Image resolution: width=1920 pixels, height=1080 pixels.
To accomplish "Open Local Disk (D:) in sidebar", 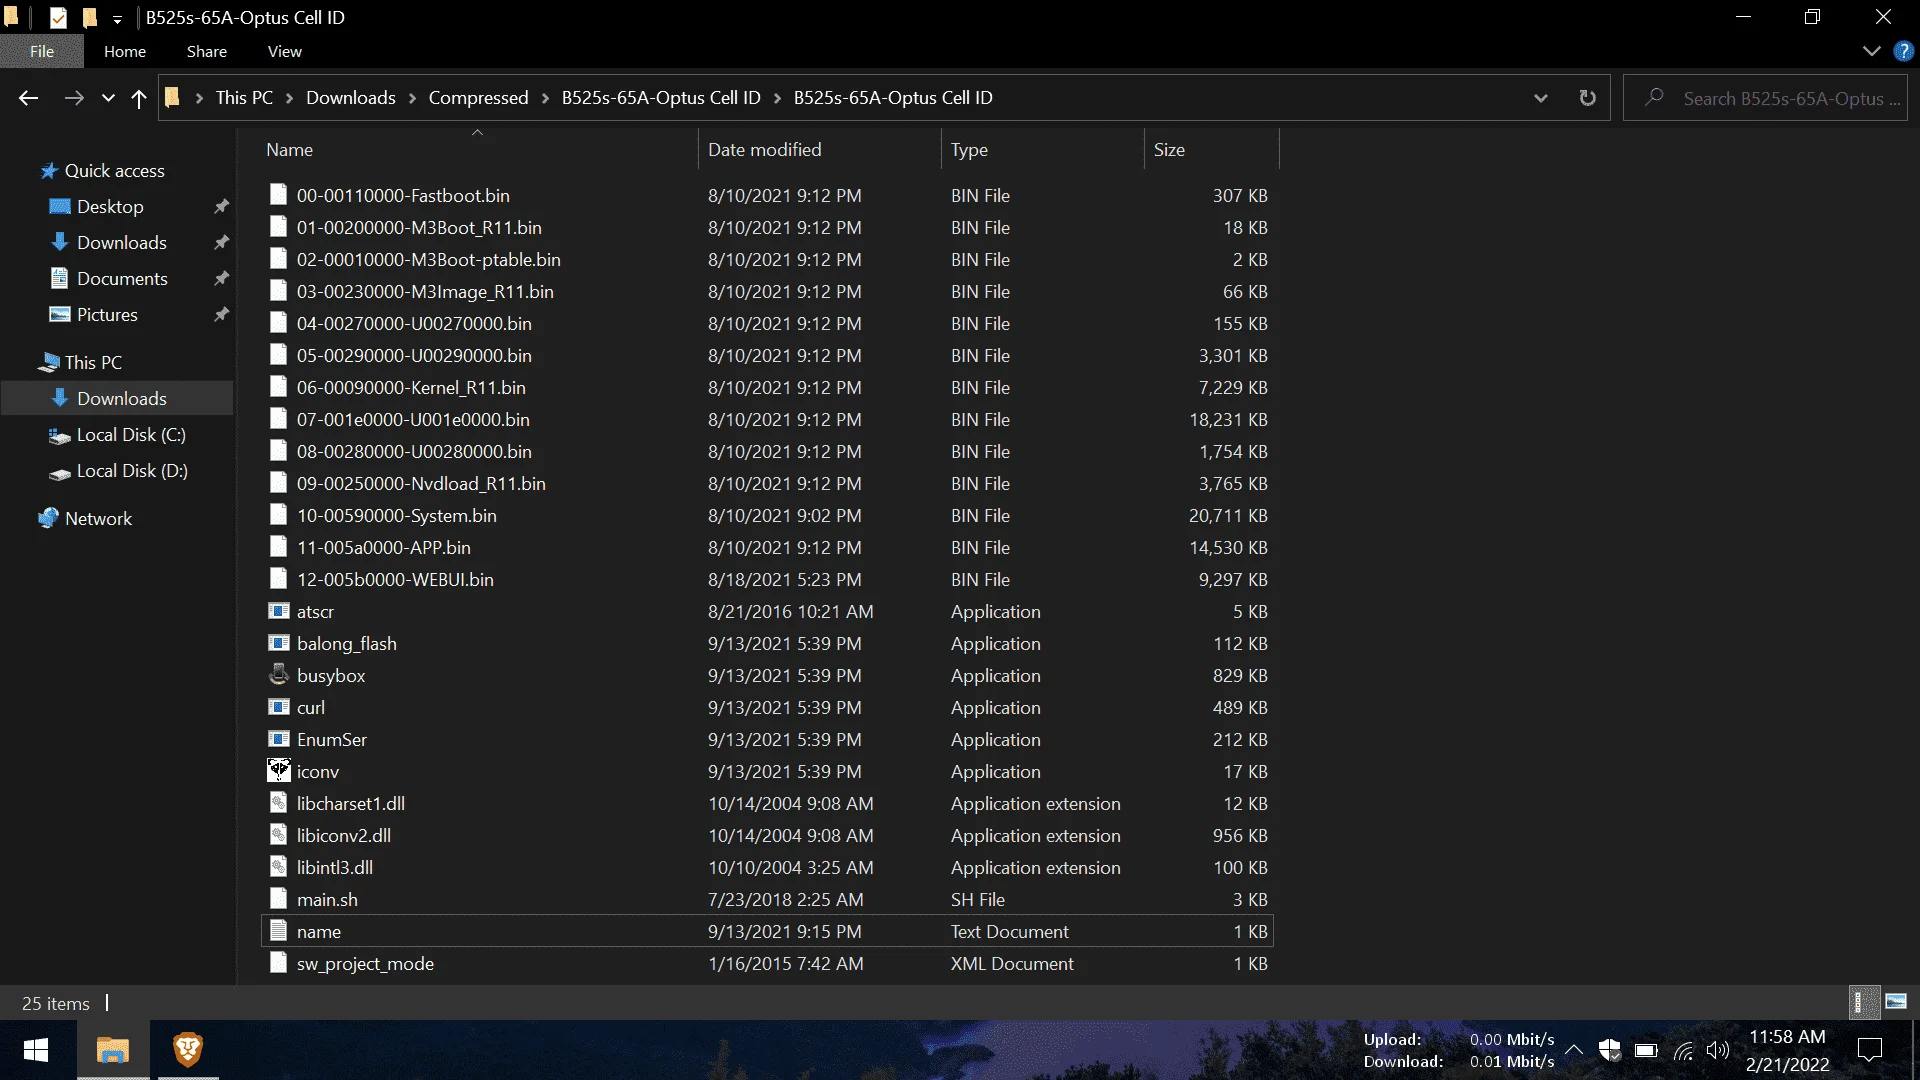I will [x=132, y=471].
